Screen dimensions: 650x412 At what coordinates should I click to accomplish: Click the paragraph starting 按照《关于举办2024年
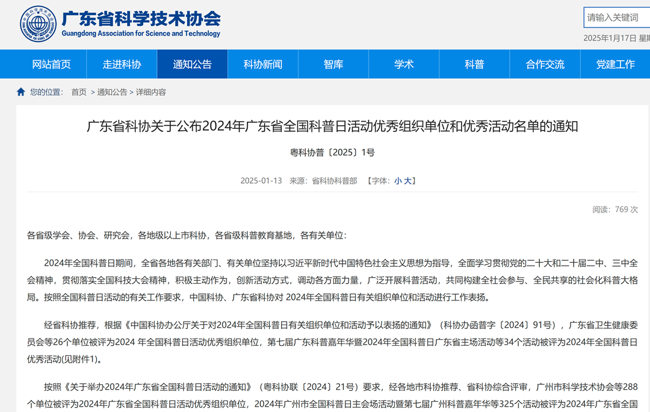click(332, 395)
